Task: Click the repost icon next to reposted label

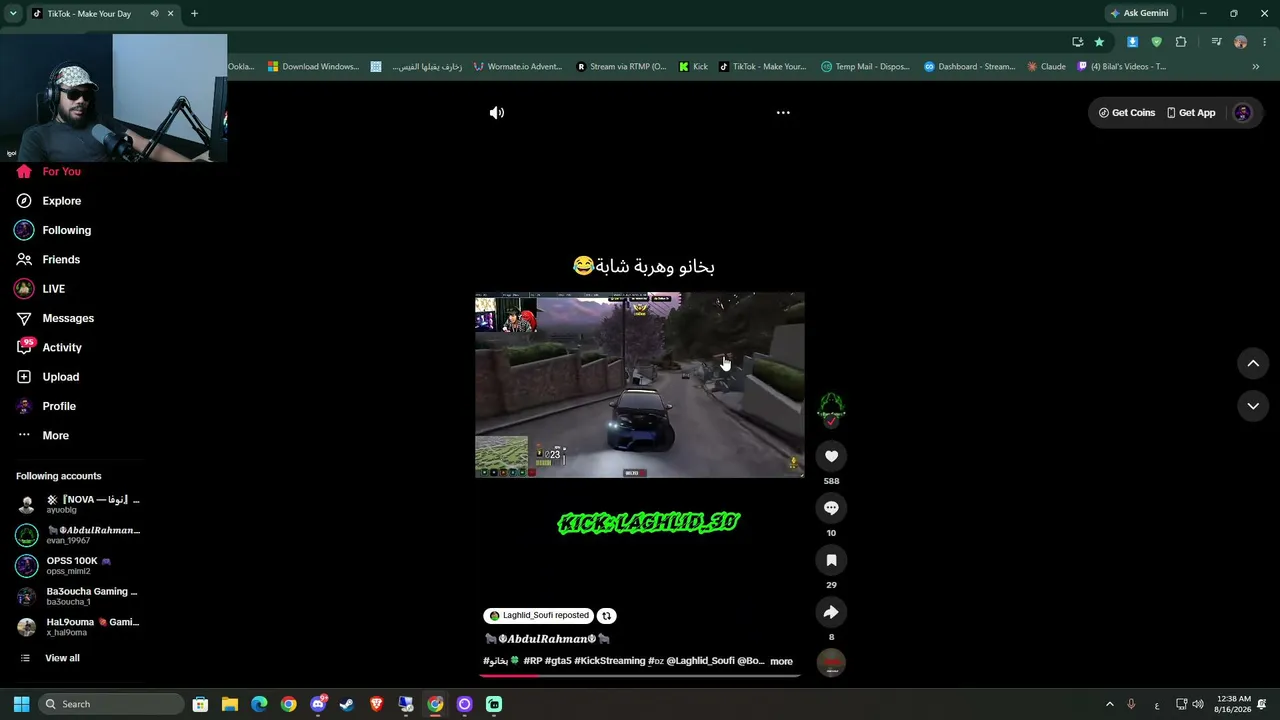Action: click(606, 616)
